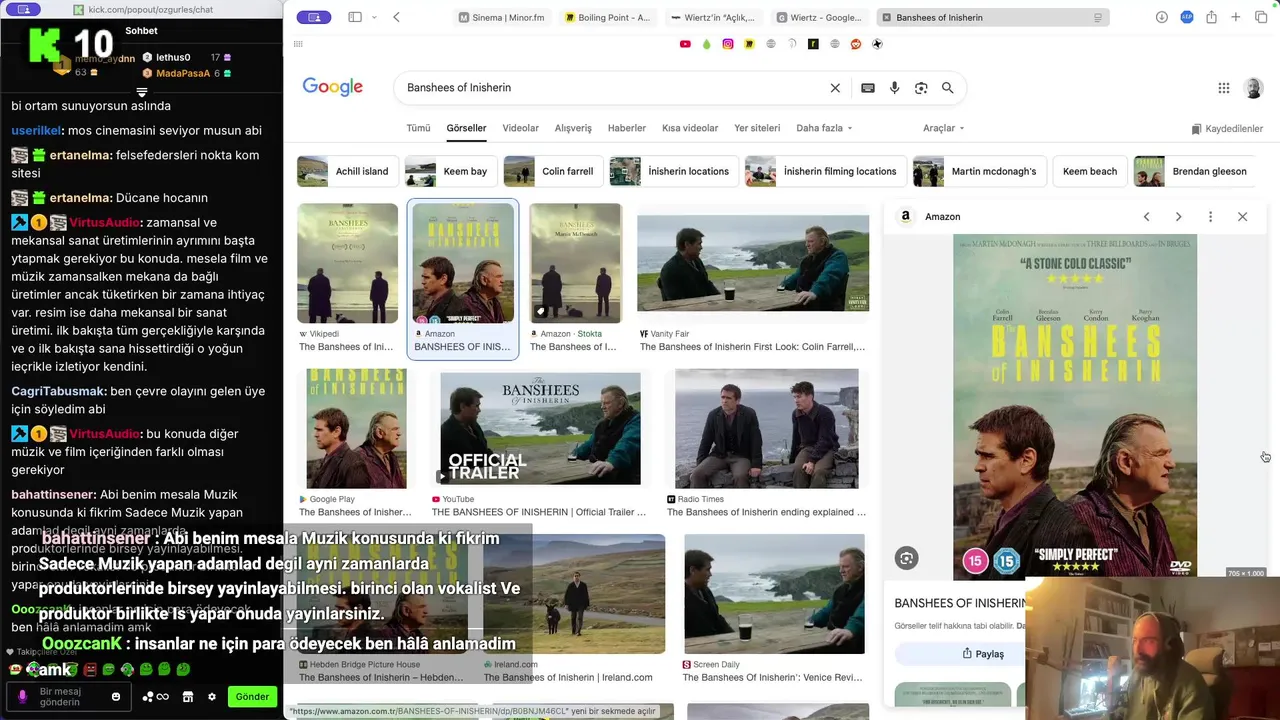
Task: Switch to the Videolar tab
Action: pos(520,128)
